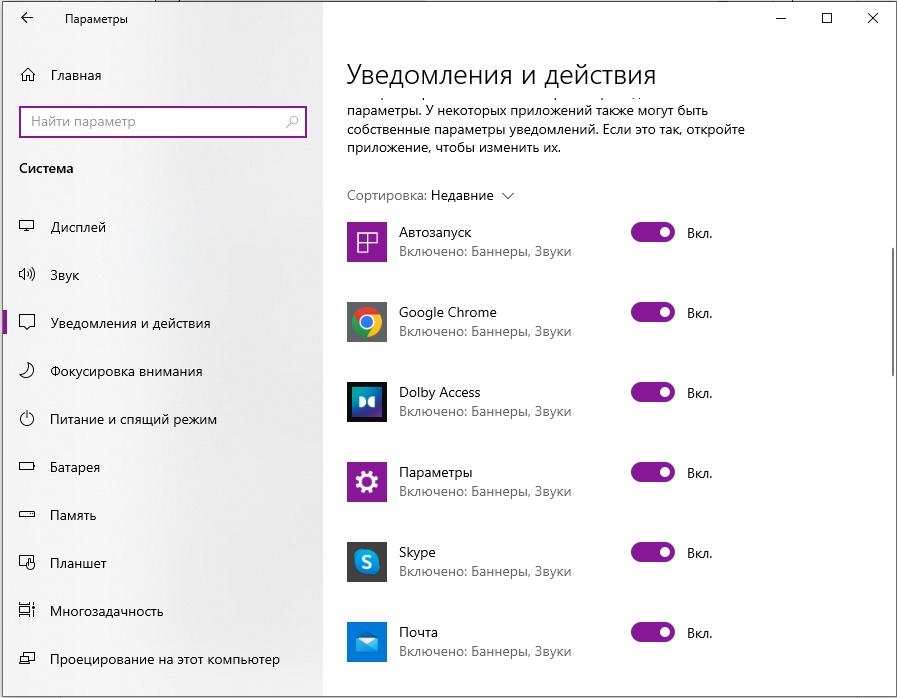Screen dimensions: 897x698
Task: Open Главная settings page
Action: [162, 75]
